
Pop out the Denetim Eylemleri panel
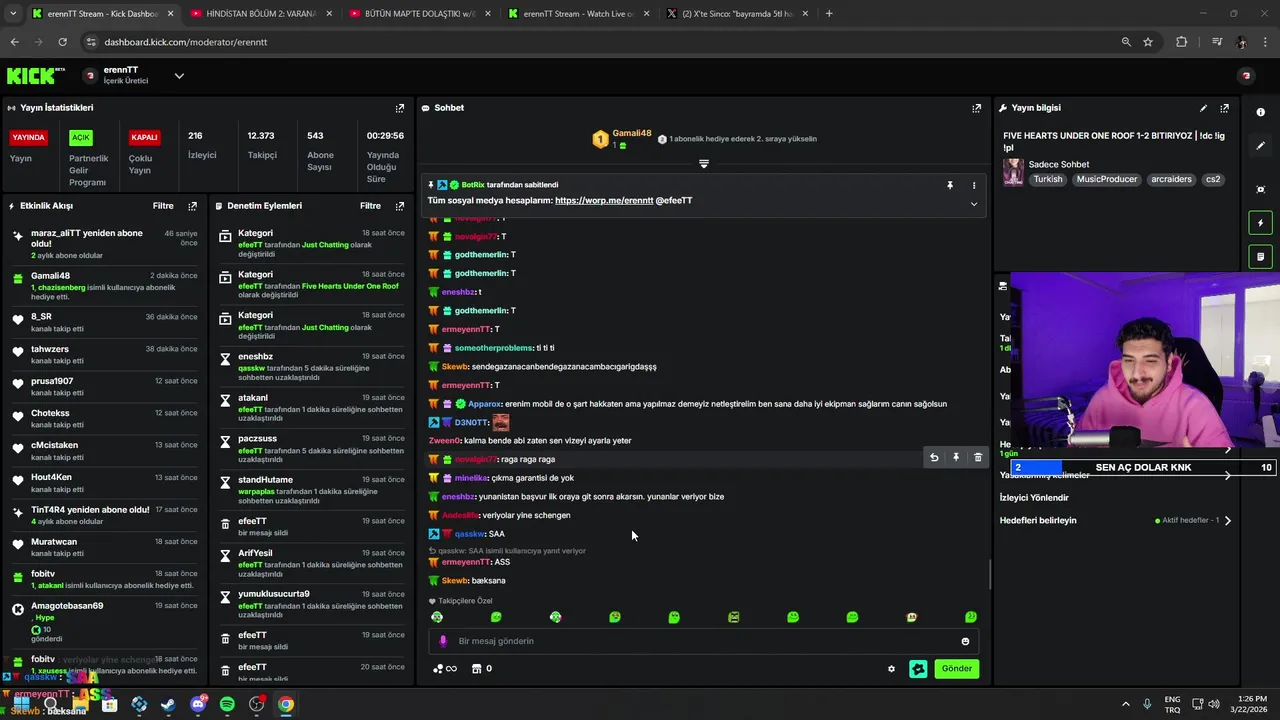tap(400, 206)
